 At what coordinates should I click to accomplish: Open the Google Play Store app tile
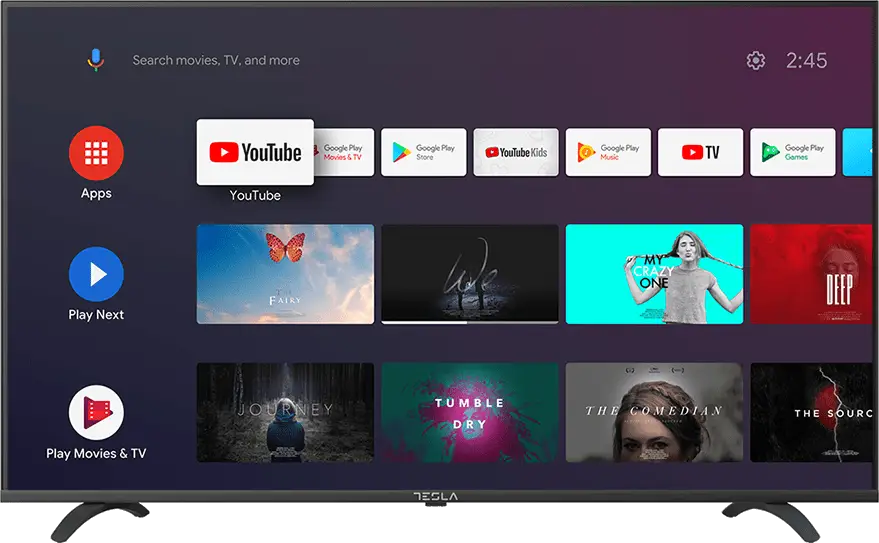click(424, 152)
